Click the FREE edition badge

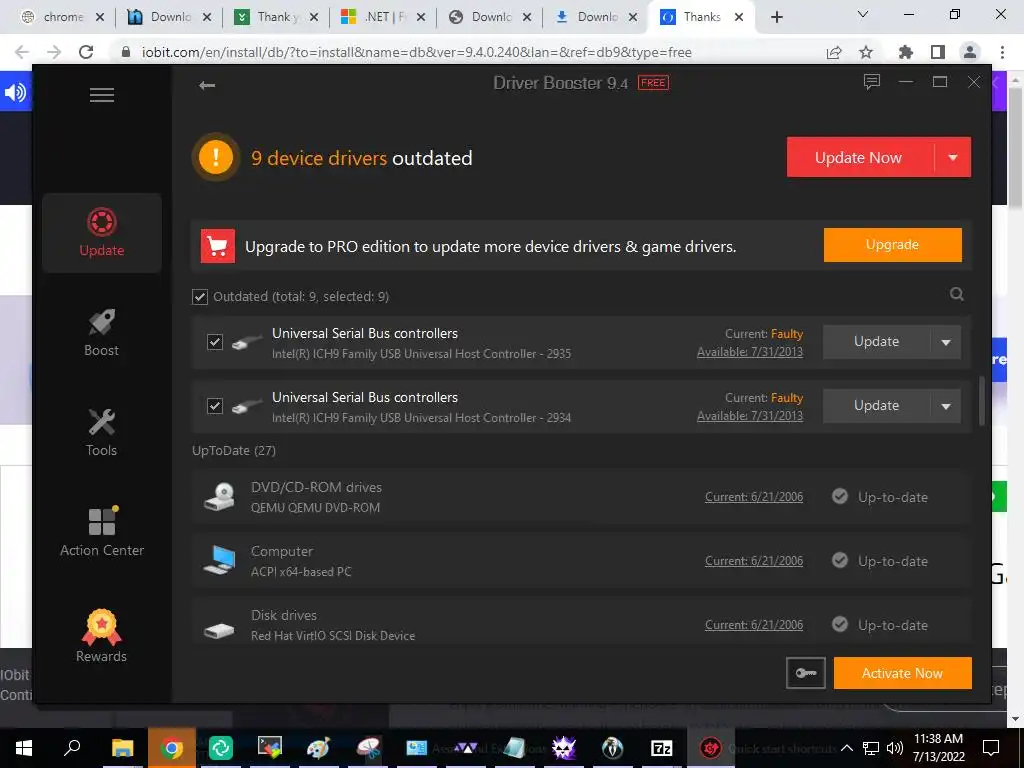coord(653,83)
